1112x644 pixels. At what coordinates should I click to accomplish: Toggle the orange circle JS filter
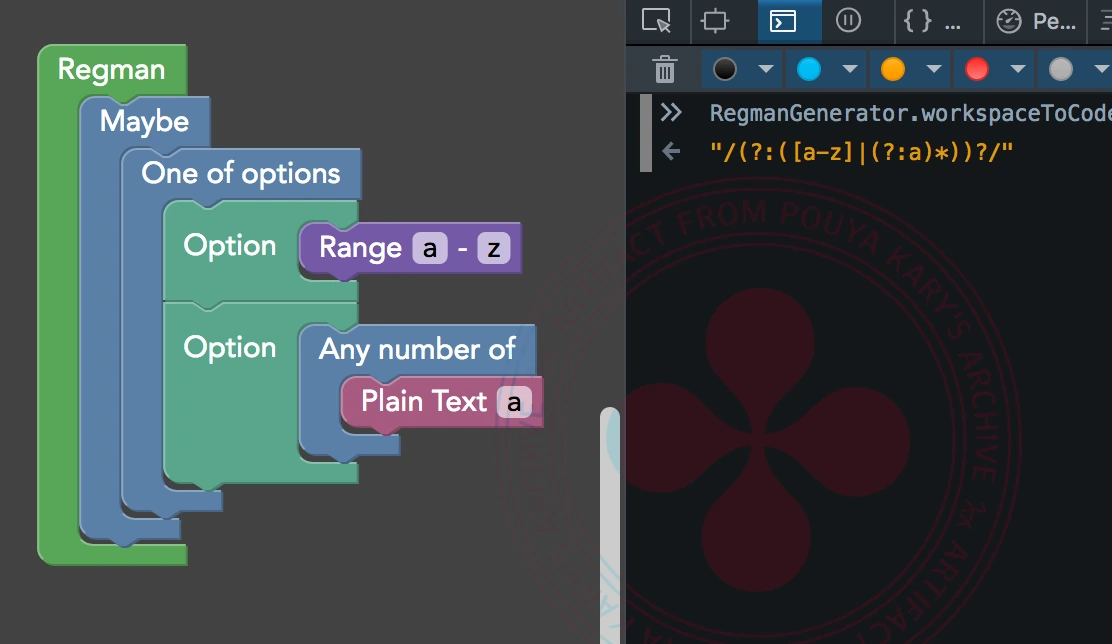pyautogui.click(x=892, y=69)
